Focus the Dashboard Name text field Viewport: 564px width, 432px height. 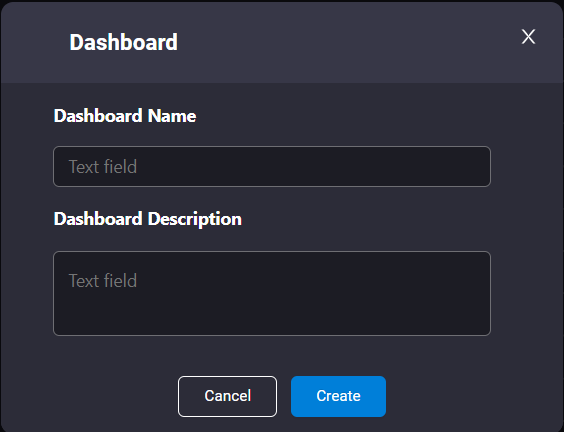click(x=272, y=167)
